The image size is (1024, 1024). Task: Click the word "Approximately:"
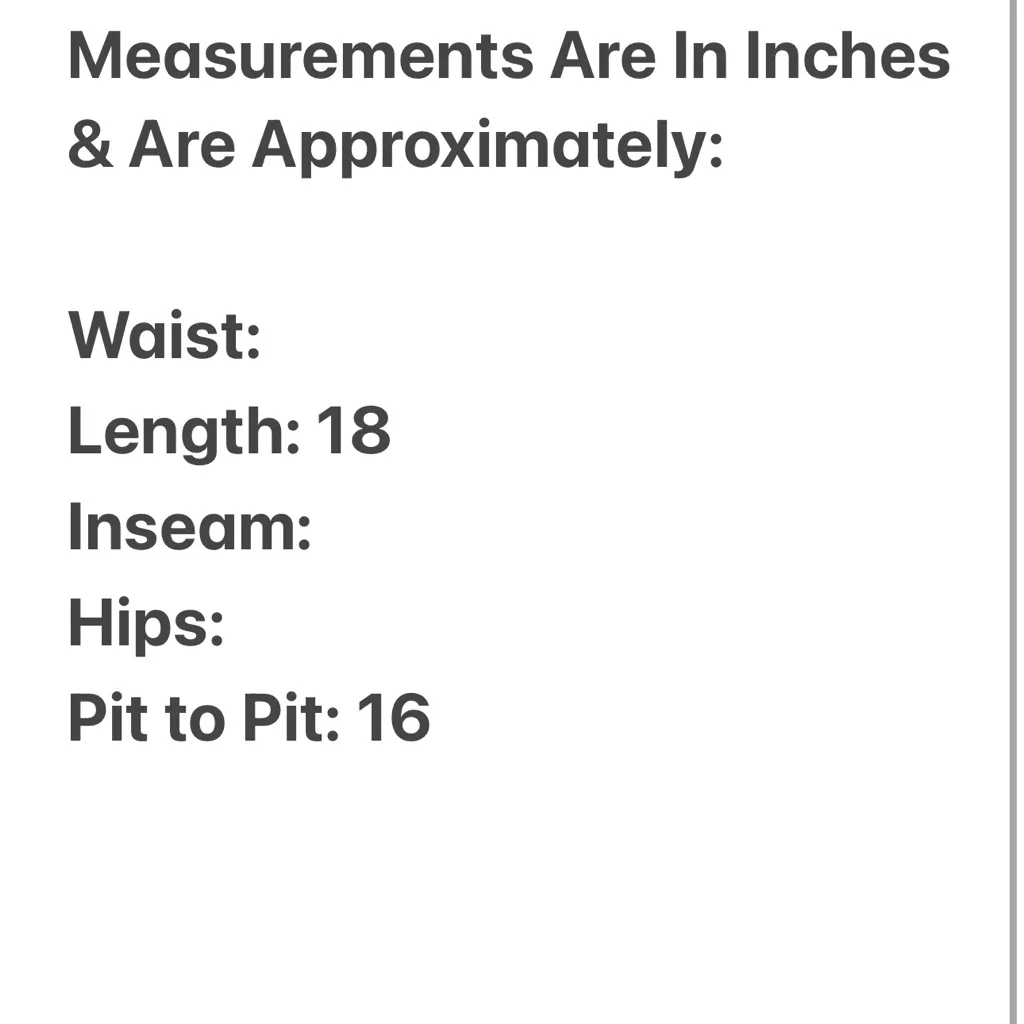click(x=487, y=147)
